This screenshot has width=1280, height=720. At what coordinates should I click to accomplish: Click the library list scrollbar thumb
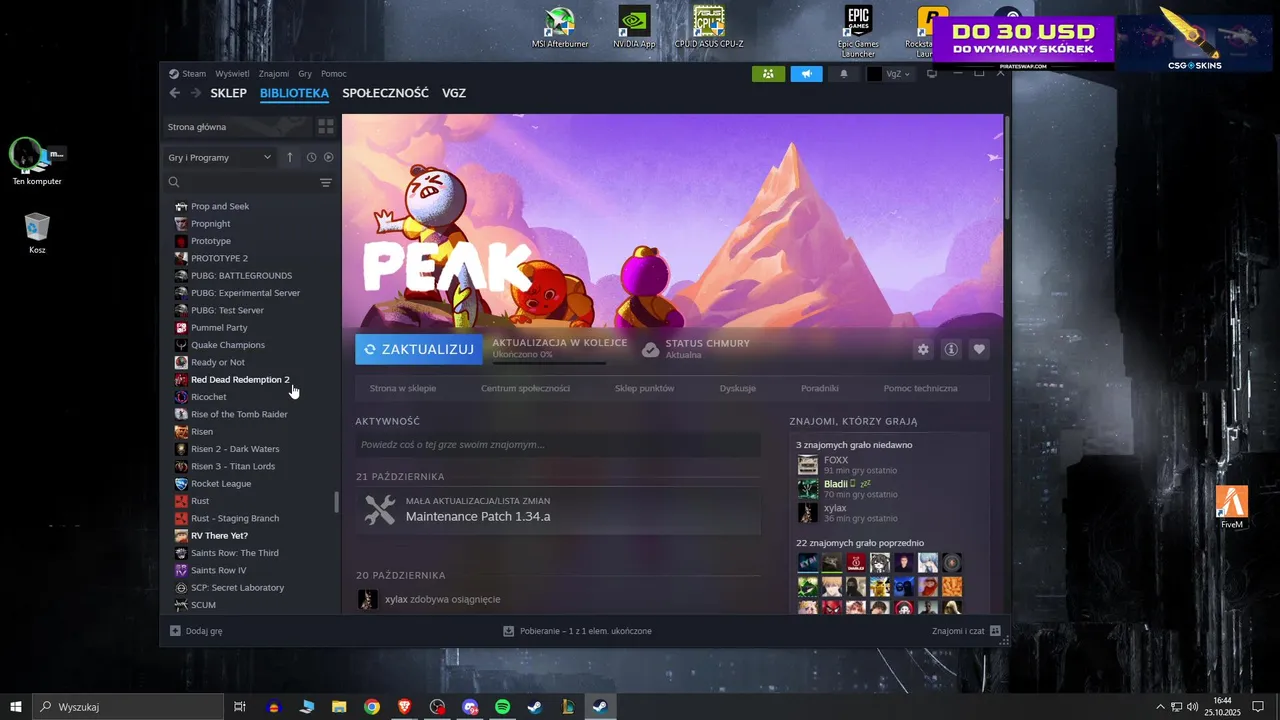click(x=336, y=502)
